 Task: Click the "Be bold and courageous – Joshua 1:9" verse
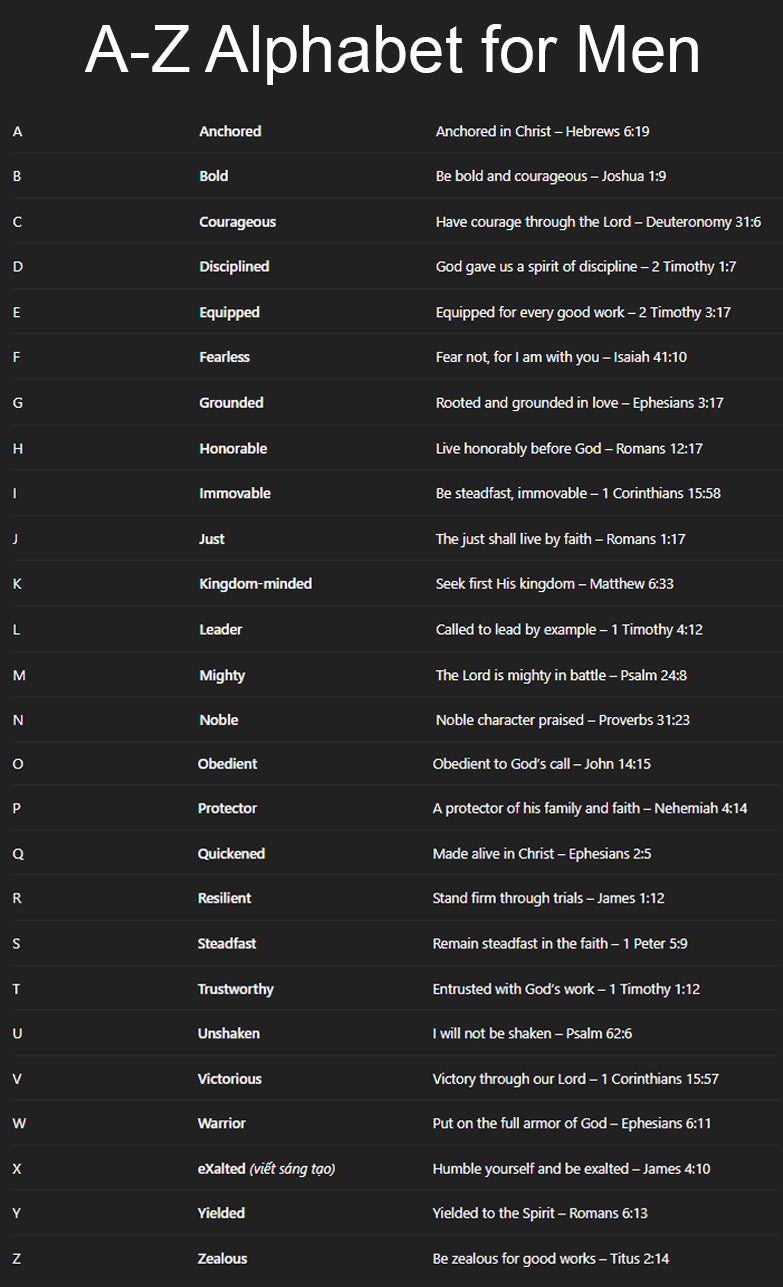coord(551,176)
